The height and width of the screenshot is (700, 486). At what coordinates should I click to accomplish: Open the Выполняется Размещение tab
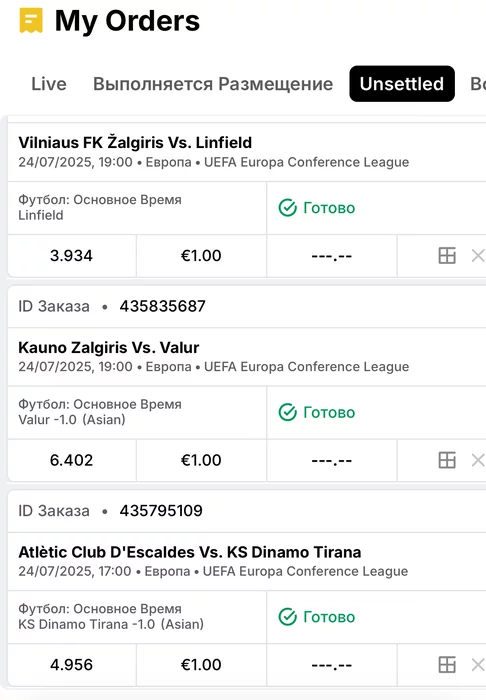tap(213, 84)
